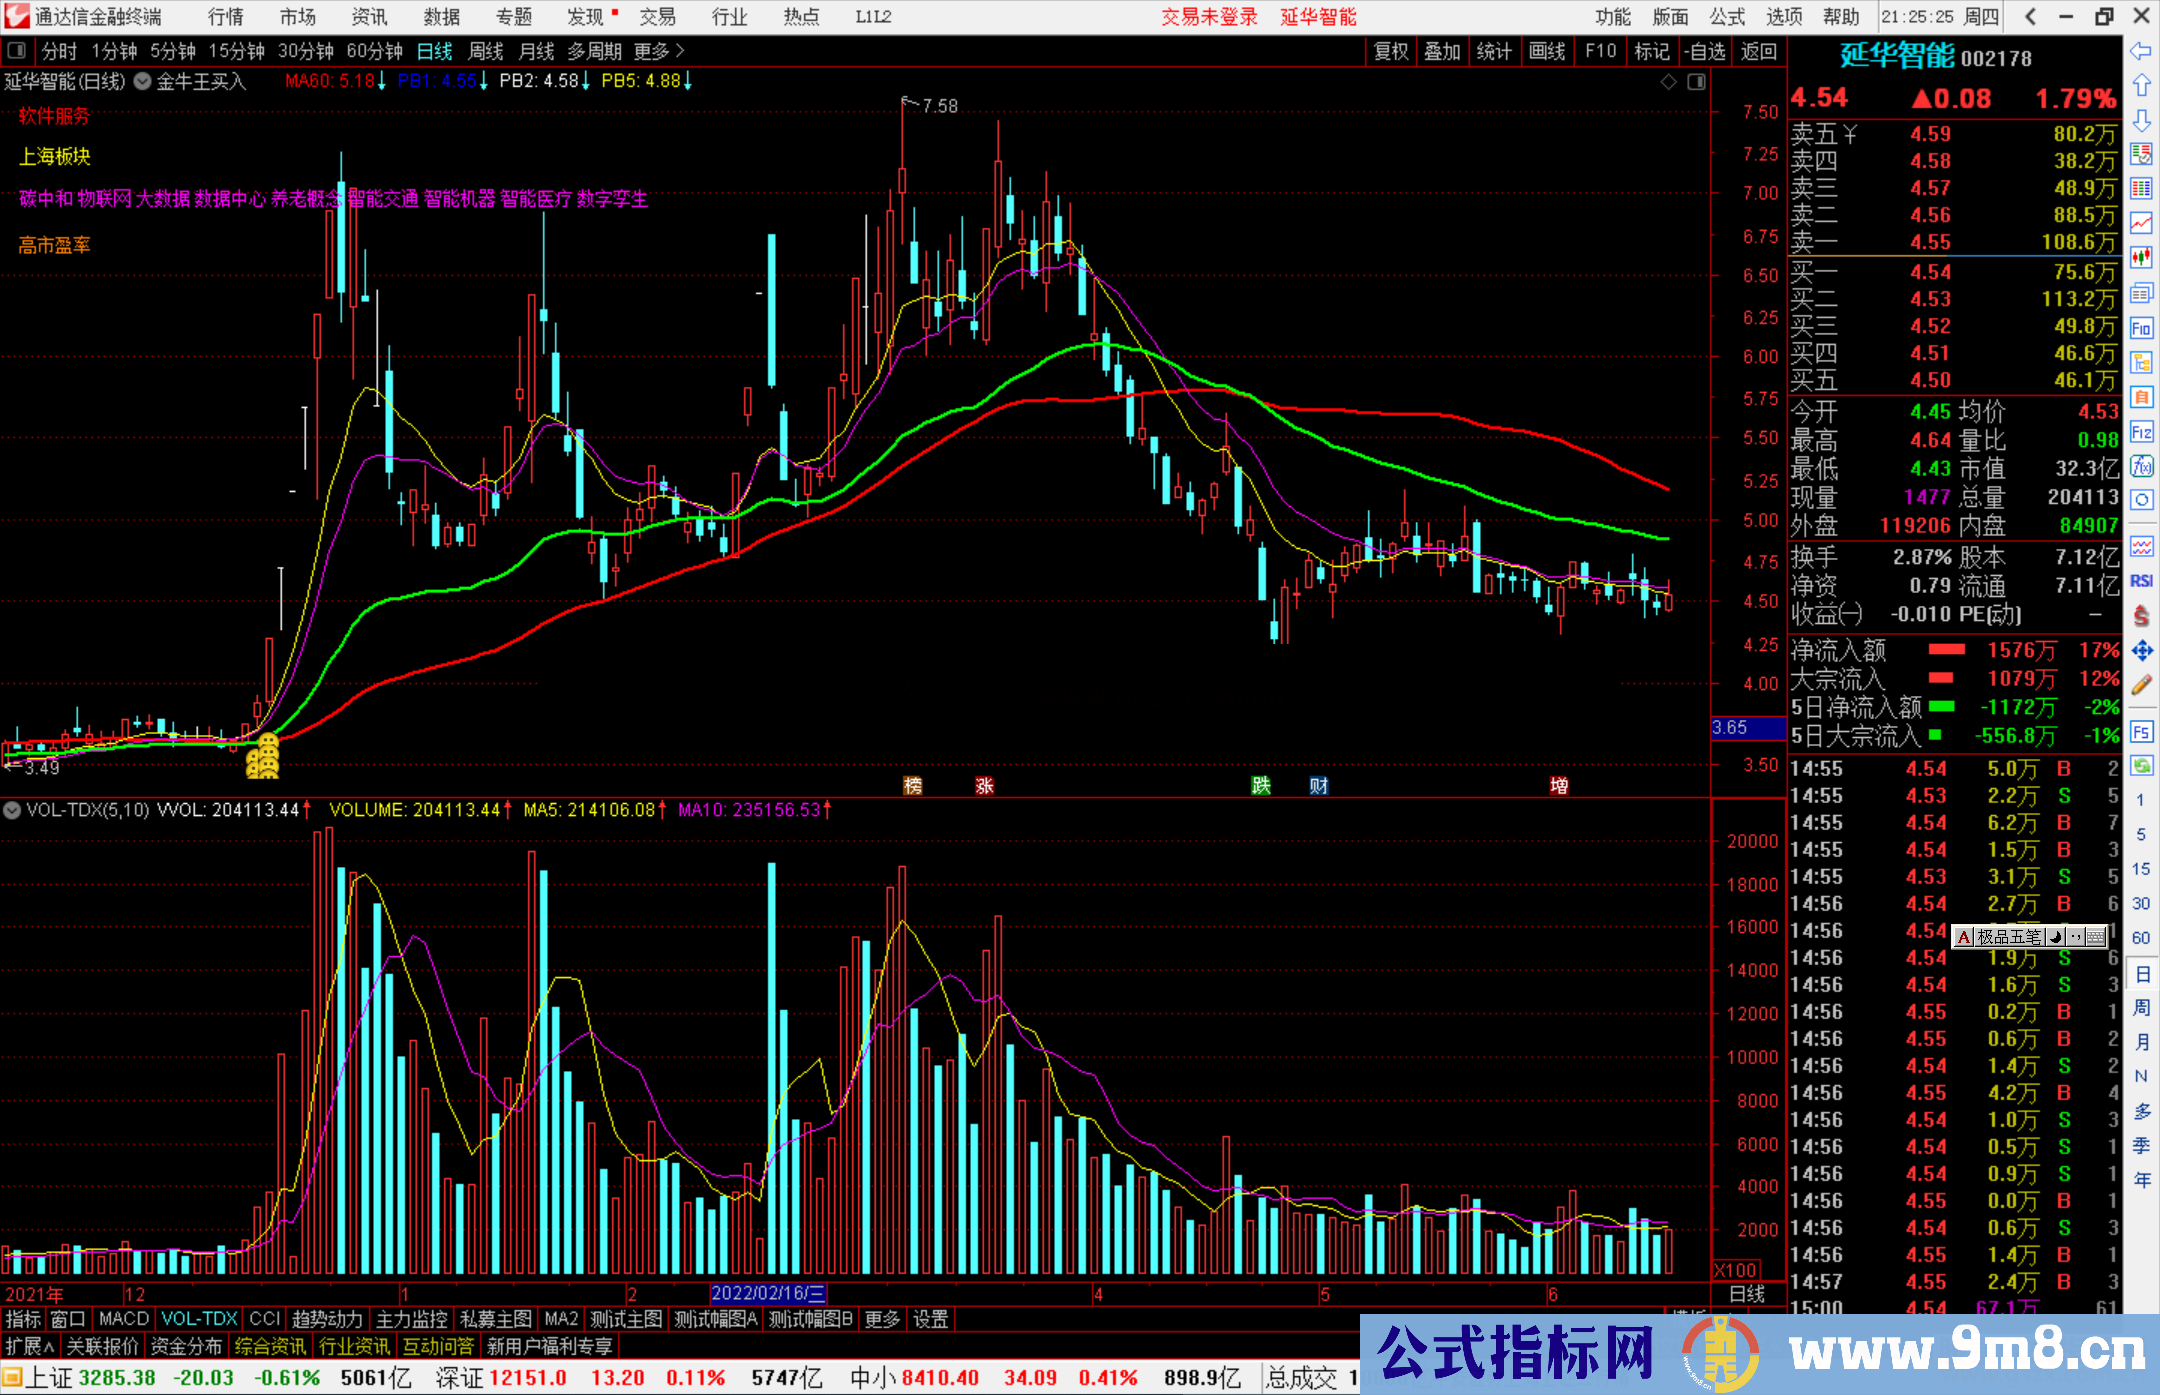
Task: Open the 行情 menu
Action: coord(225,17)
